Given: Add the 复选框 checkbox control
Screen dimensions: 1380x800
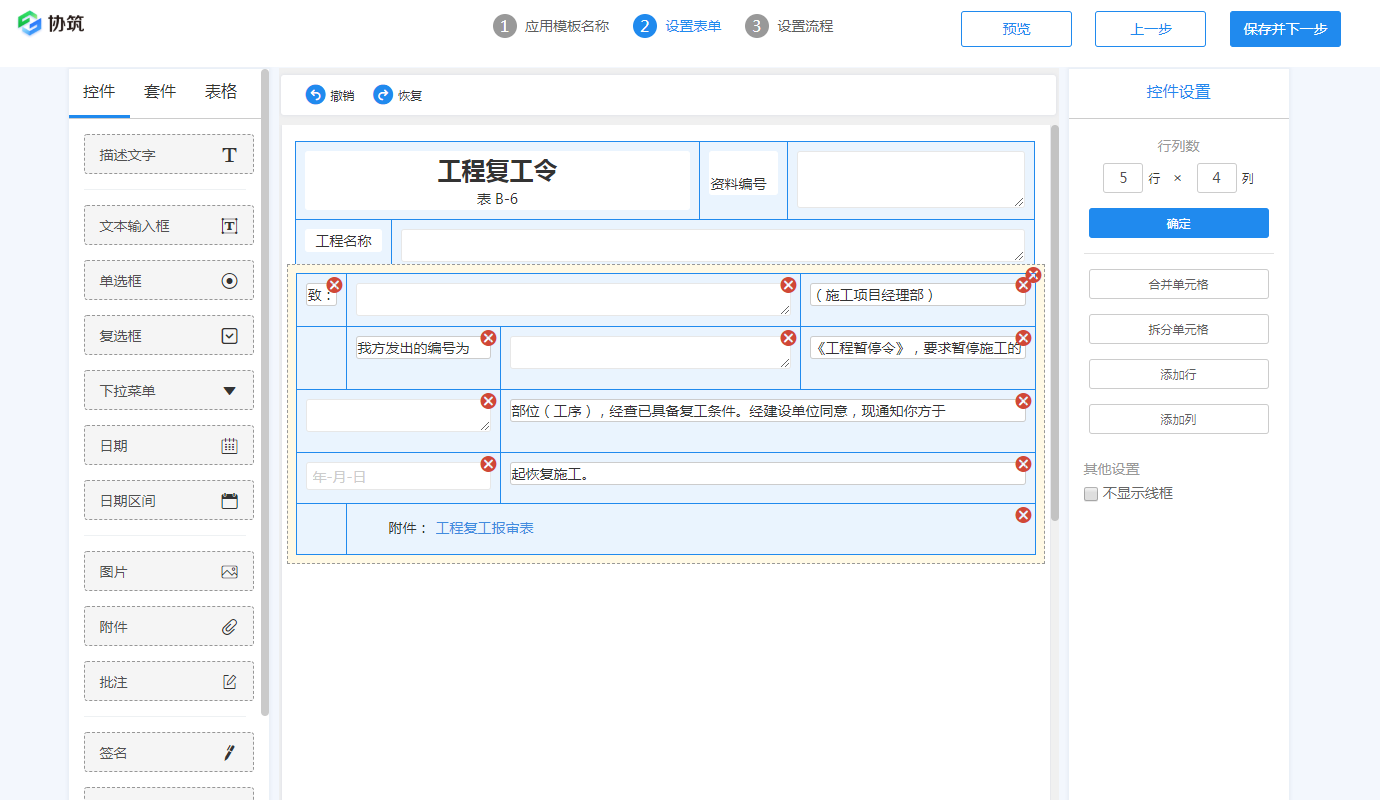Looking at the screenshot, I should coord(169,336).
